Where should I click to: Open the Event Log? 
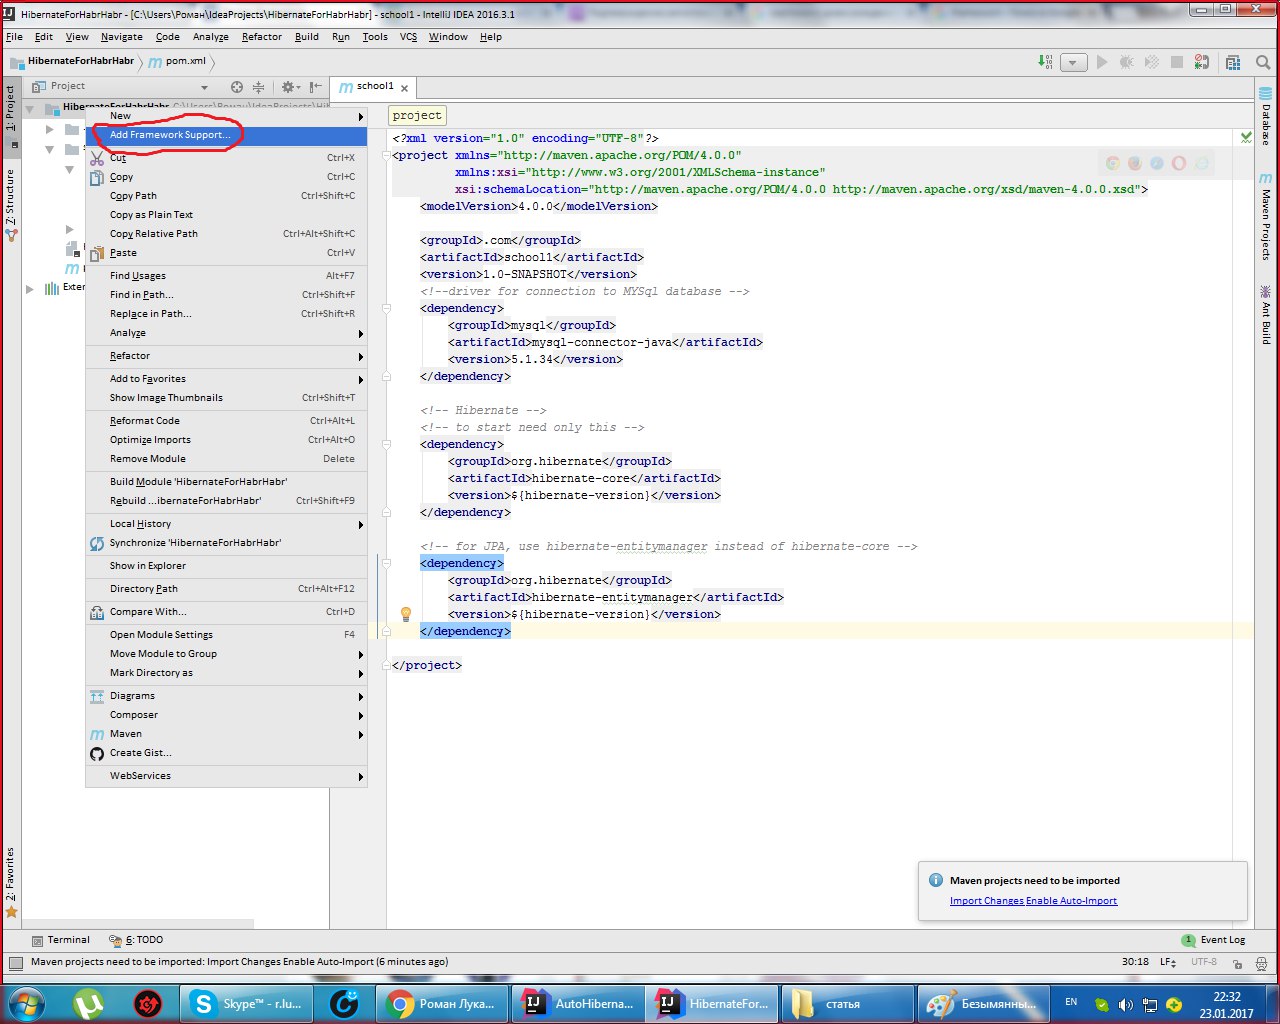tap(1214, 940)
